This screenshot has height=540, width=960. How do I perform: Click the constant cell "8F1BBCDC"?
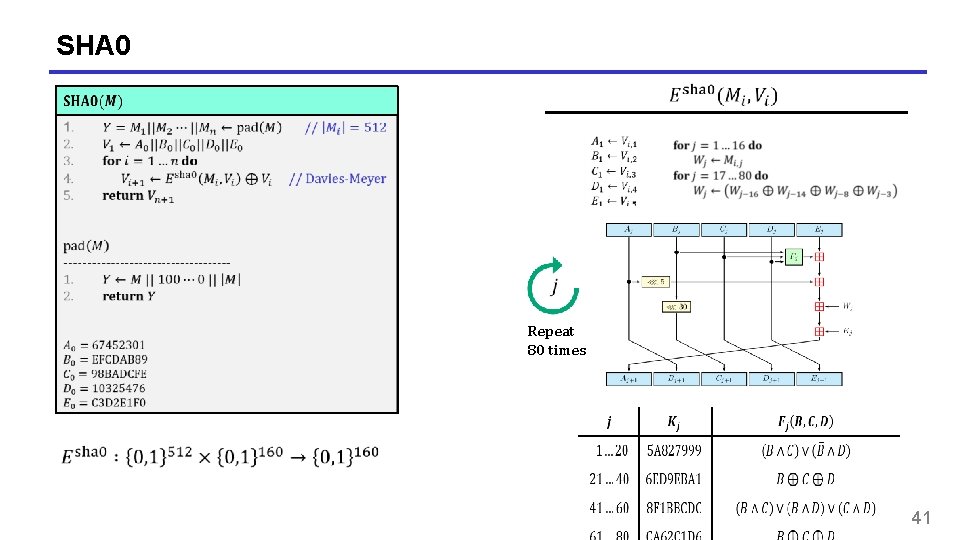[x=673, y=508]
